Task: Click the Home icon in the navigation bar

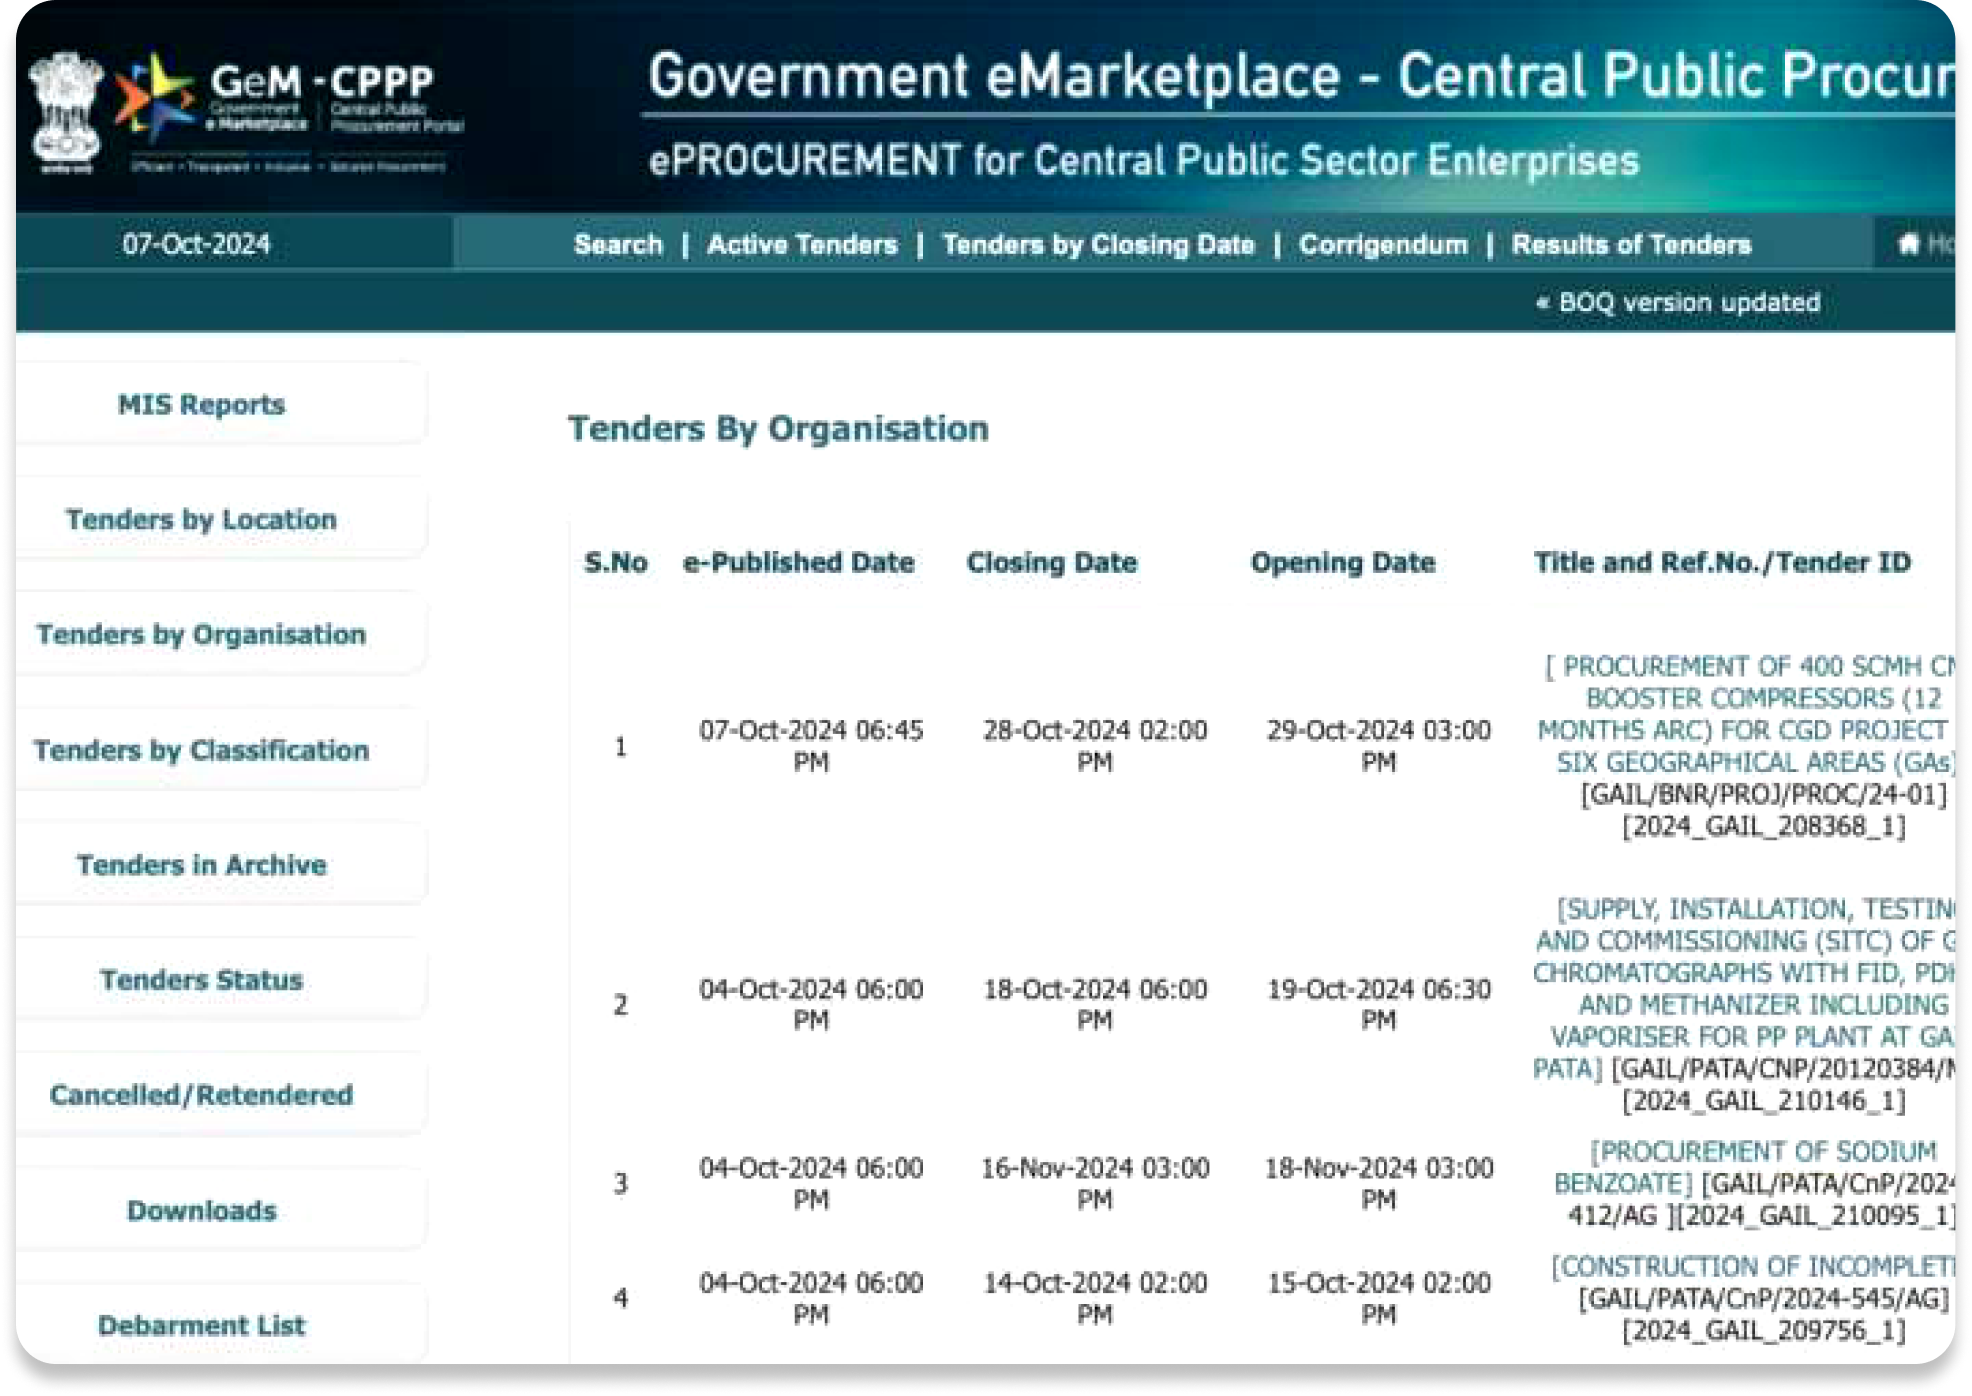Action: (1908, 244)
